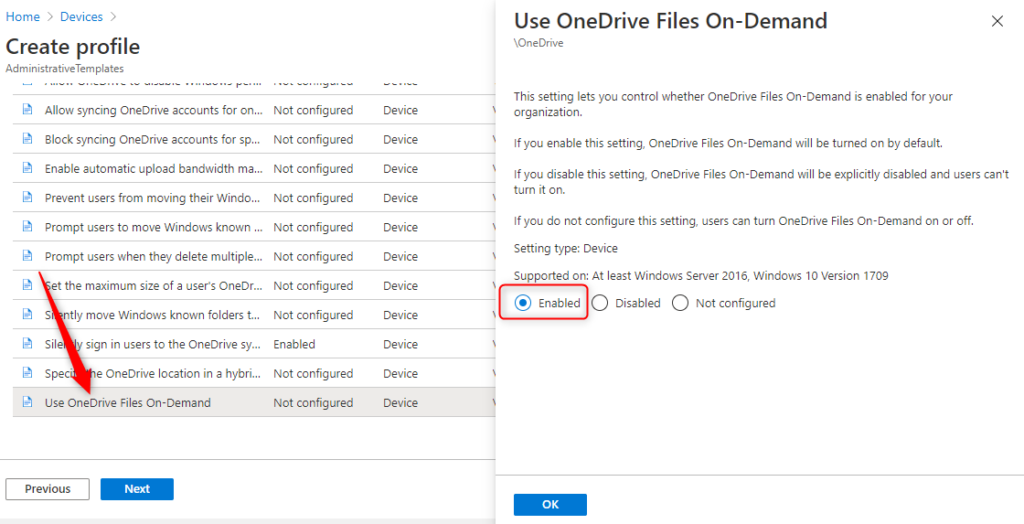Open 'Enable automatic upload bandwidth ma...' setting
1024x524 pixels.
154,169
